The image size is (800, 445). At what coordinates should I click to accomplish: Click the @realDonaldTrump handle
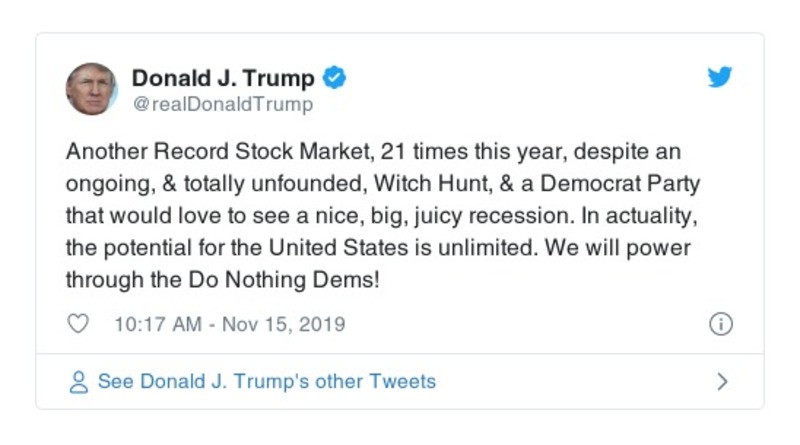(x=222, y=104)
